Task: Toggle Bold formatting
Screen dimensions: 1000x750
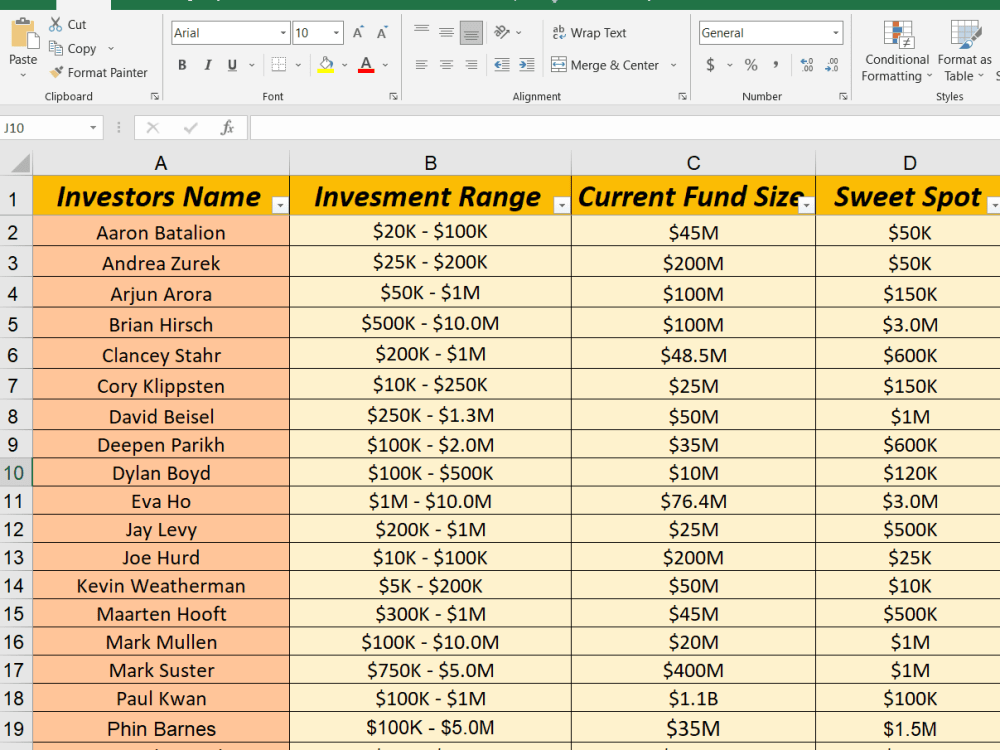Action: pyautogui.click(x=182, y=64)
